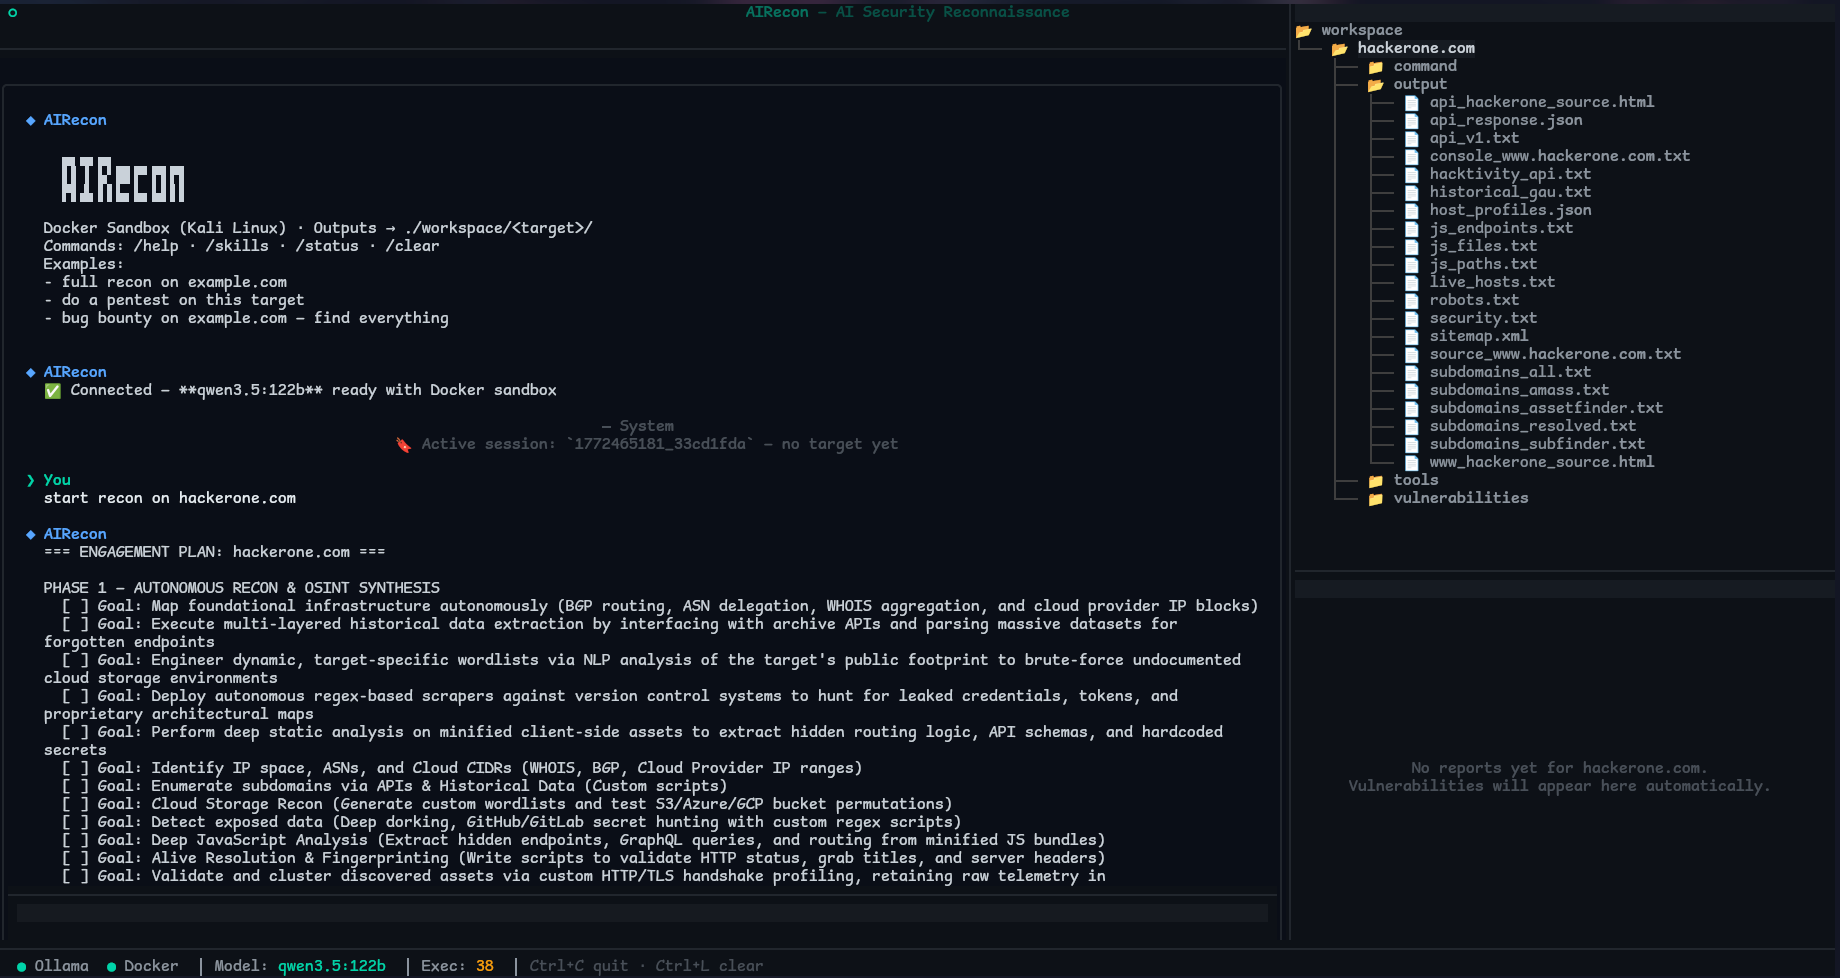Click the vulnerabilities folder icon
The height and width of the screenshot is (978, 1840).
[1376, 499]
